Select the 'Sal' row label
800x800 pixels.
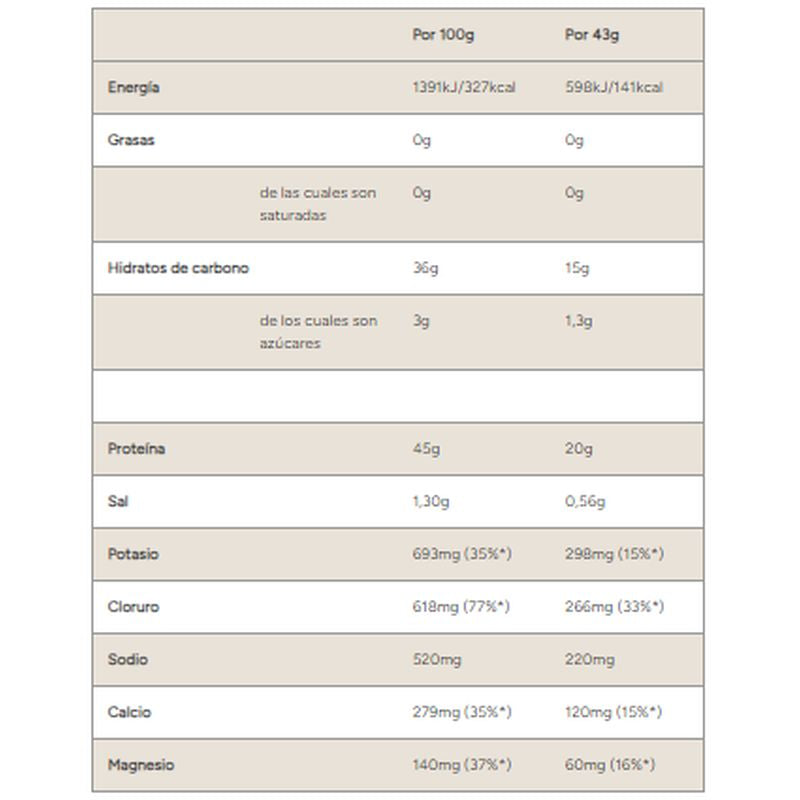(118, 501)
